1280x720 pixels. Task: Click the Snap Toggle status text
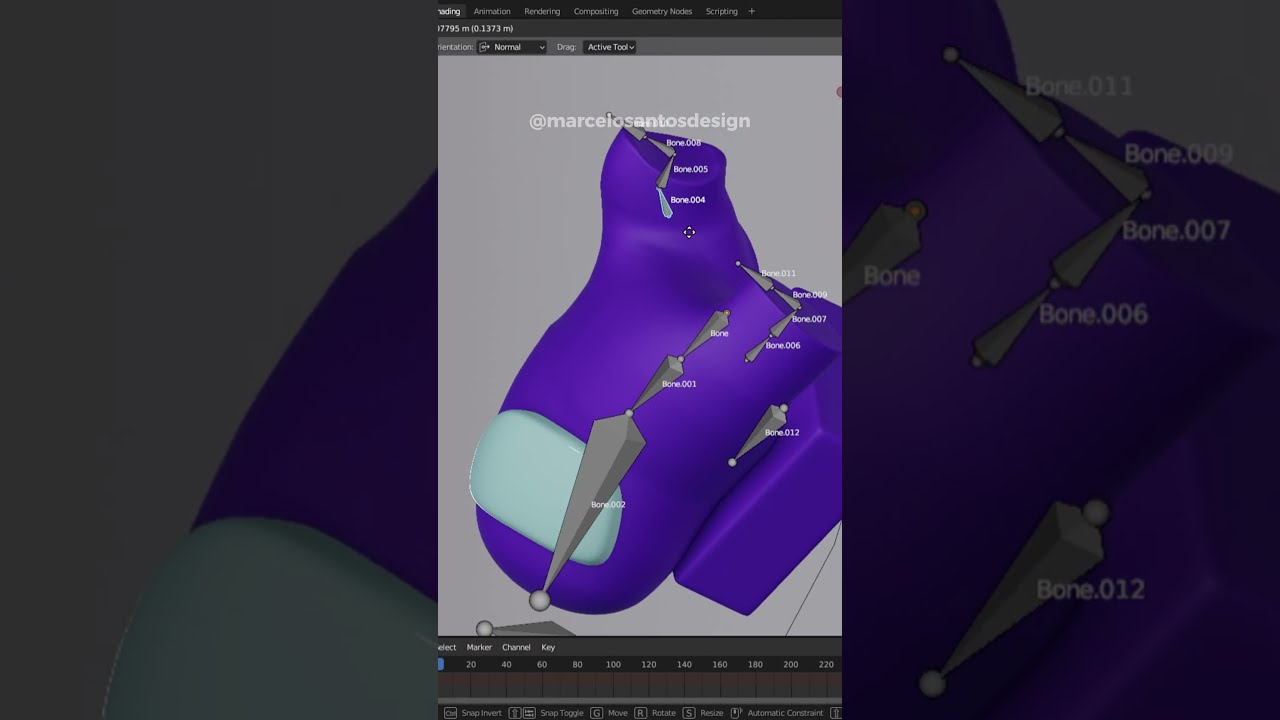pyautogui.click(x=562, y=713)
